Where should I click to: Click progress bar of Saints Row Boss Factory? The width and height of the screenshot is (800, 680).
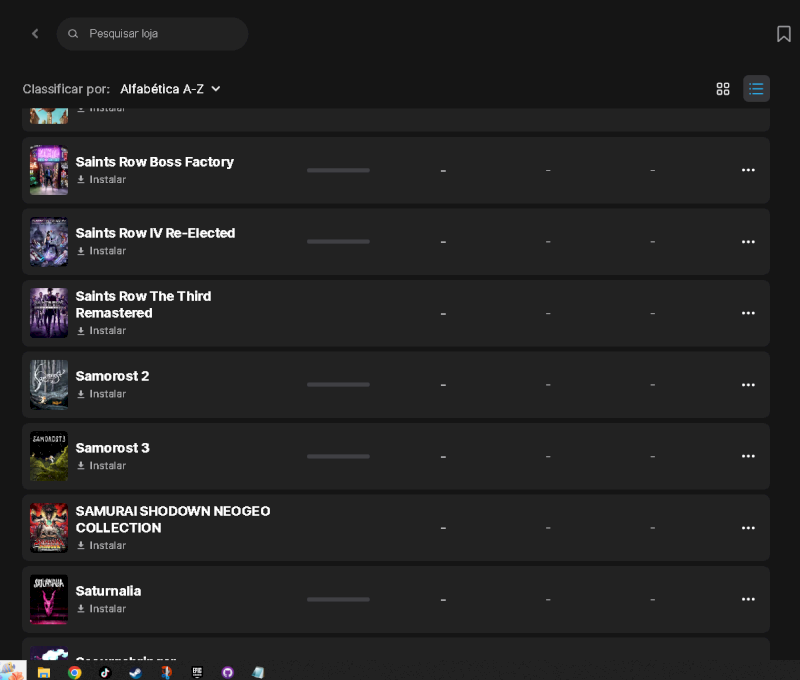tap(338, 170)
